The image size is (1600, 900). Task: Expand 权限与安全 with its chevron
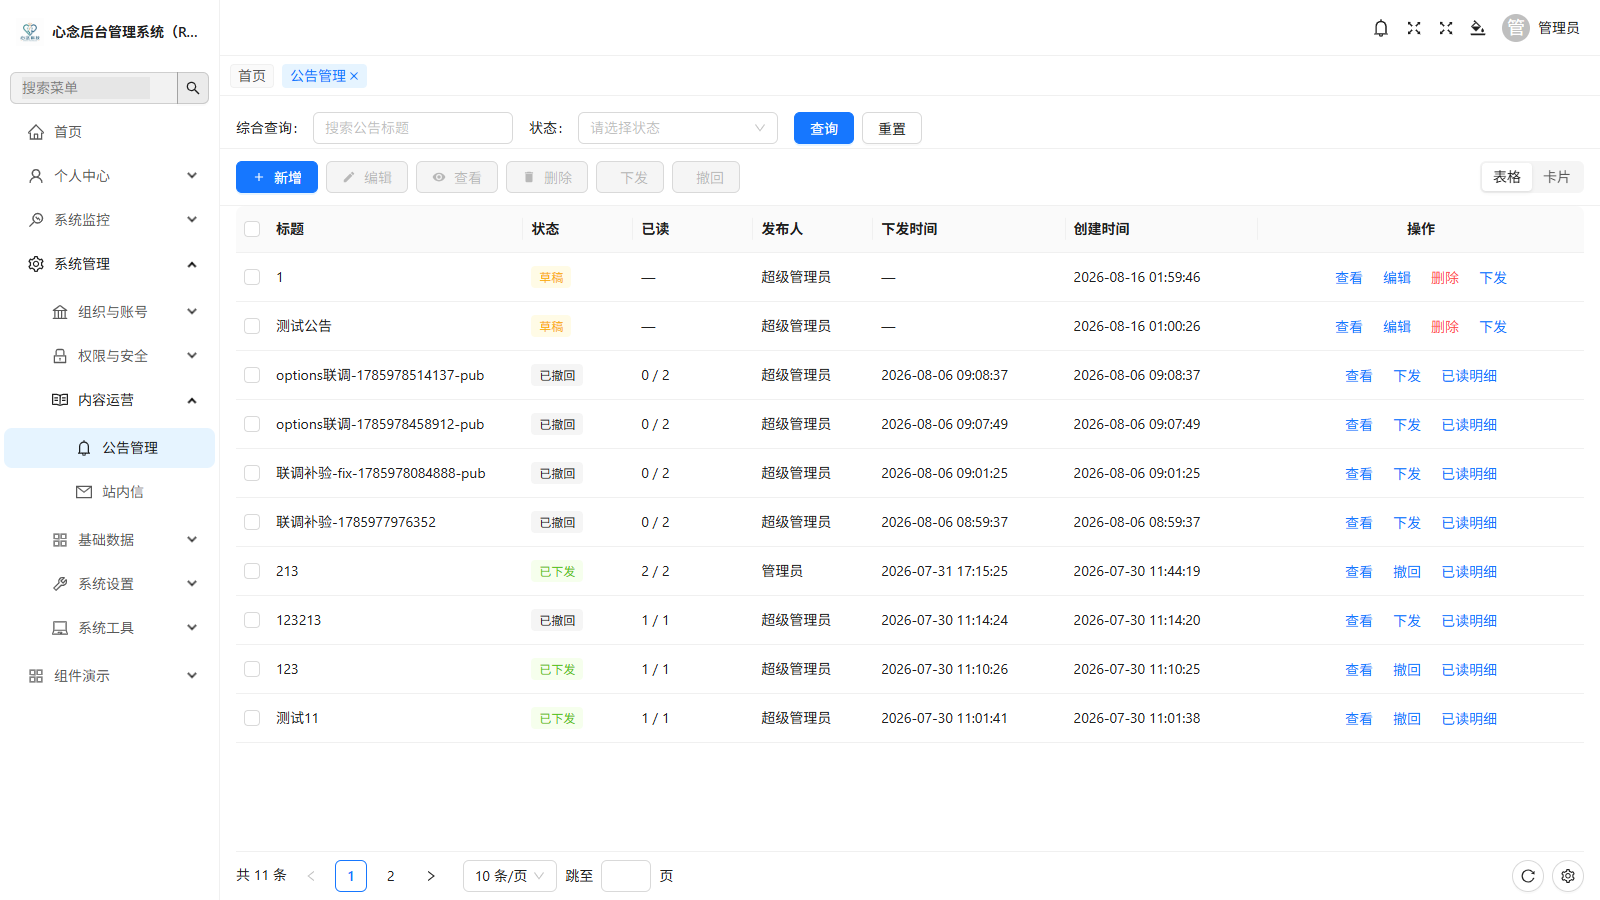click(x=192, y=356)
